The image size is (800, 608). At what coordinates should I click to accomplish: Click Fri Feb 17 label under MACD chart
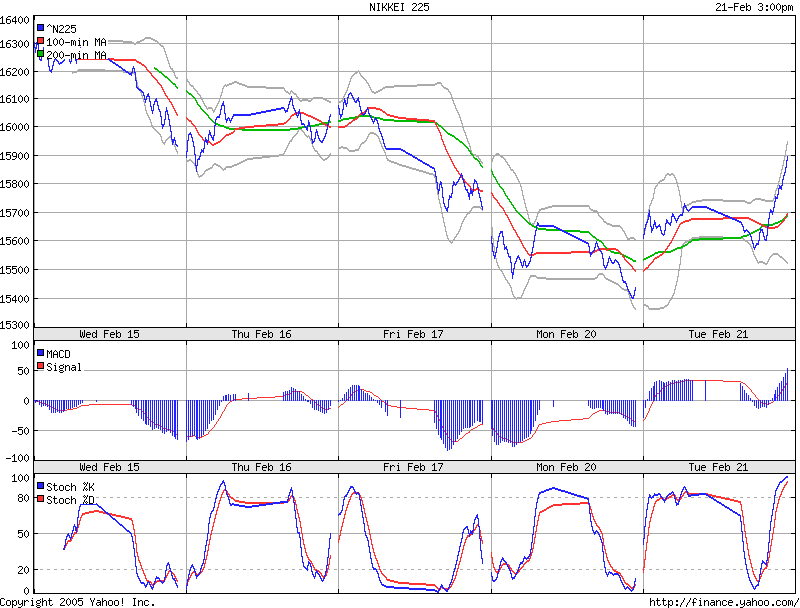click(x=413, y=467)
